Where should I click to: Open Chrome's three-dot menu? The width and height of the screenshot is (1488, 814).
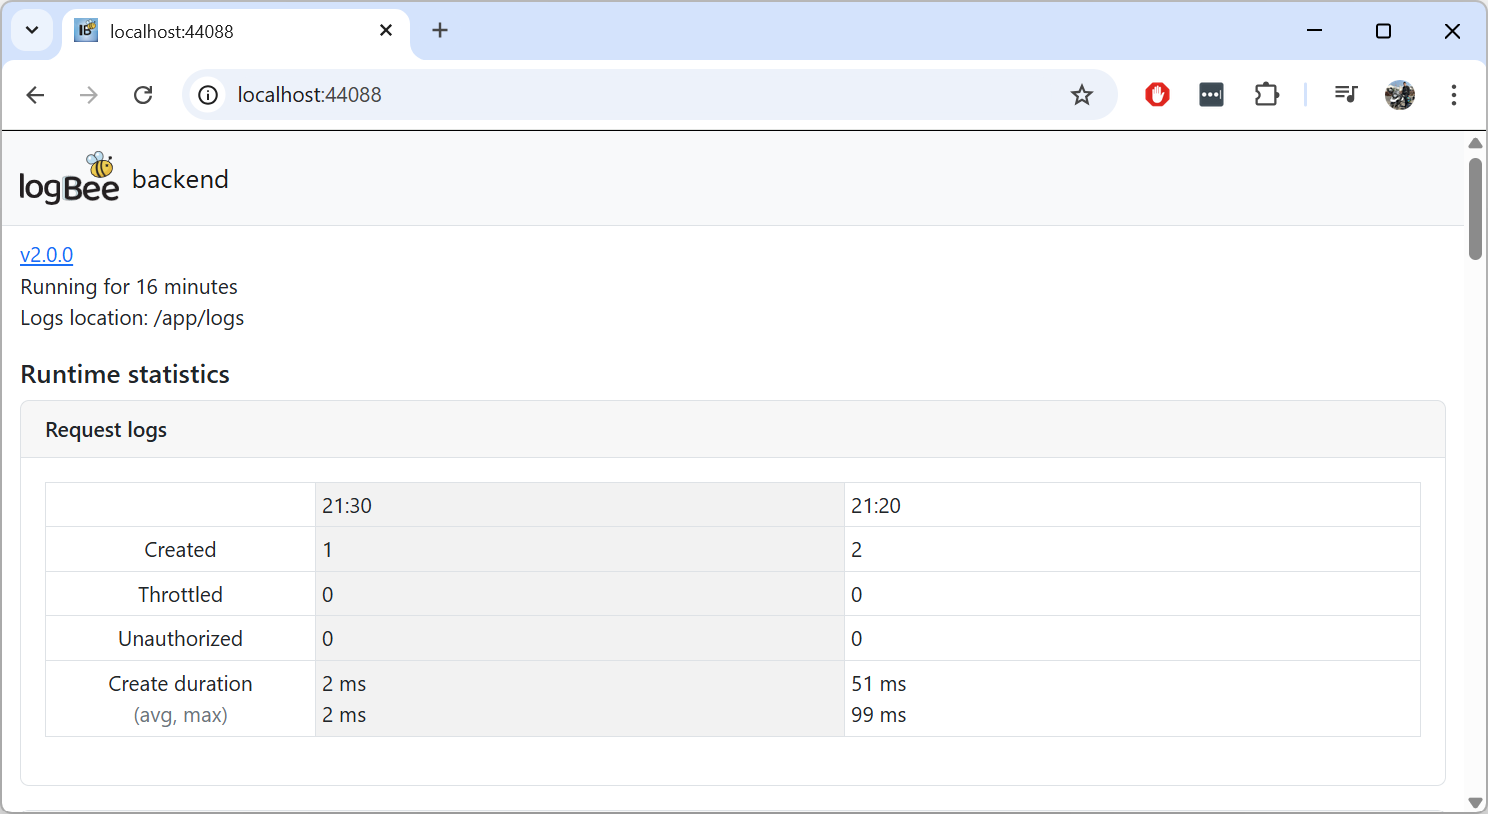pos(1453,95)
